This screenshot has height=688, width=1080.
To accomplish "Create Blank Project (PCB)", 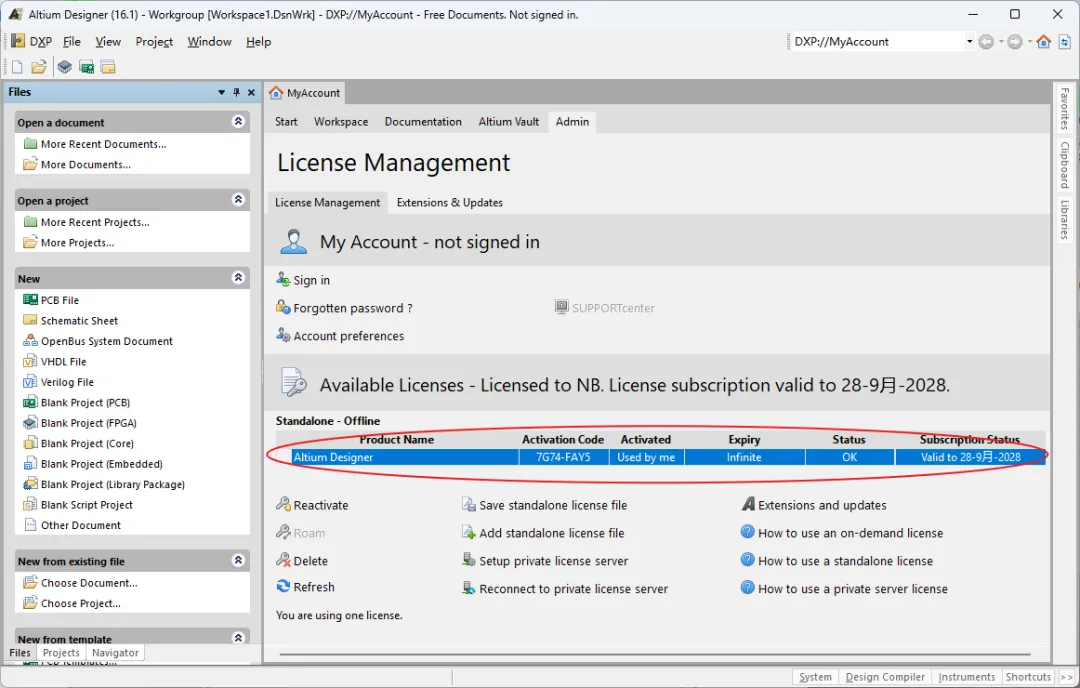I will pos(85,403).
